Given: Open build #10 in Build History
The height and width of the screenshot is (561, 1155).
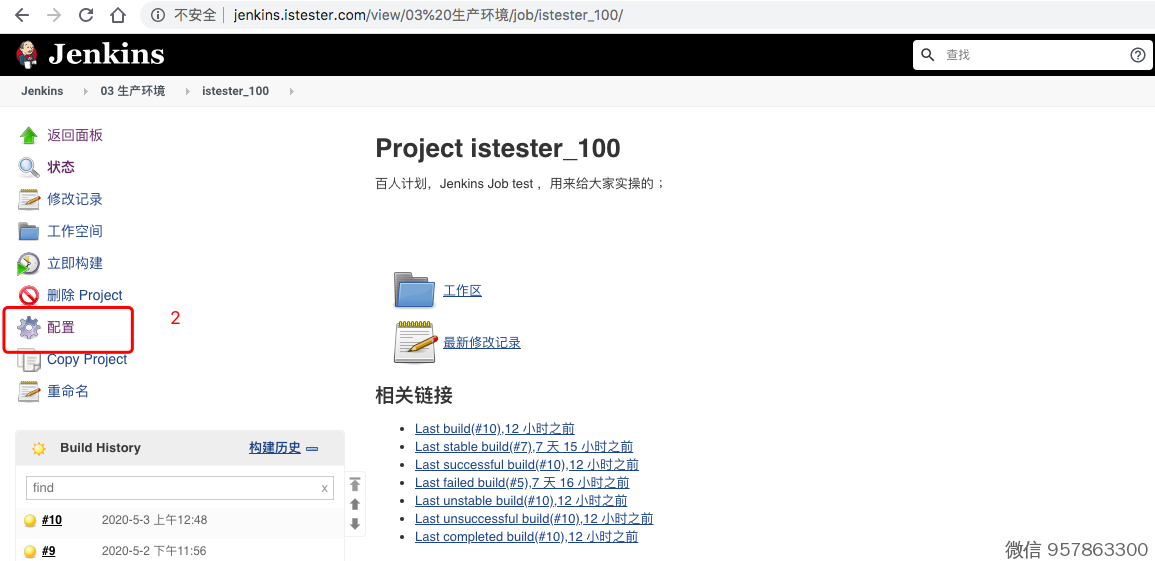Looking at the screenshot, I should pos(52,520).
